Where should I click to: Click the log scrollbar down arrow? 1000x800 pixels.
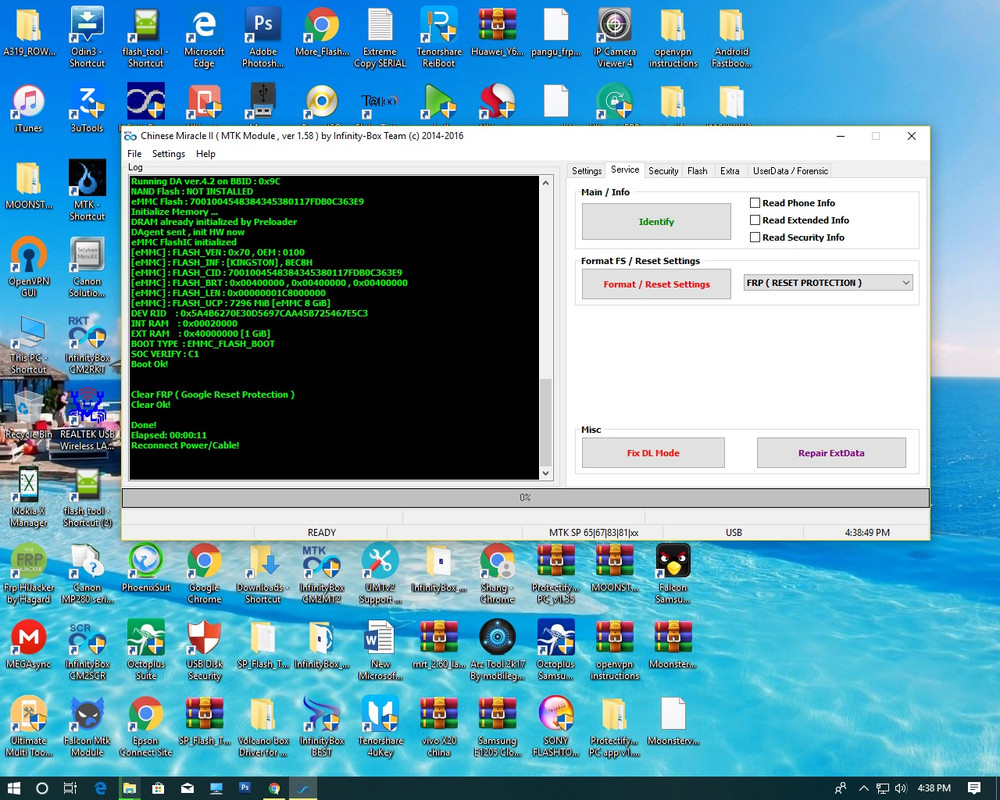[546, 473]
